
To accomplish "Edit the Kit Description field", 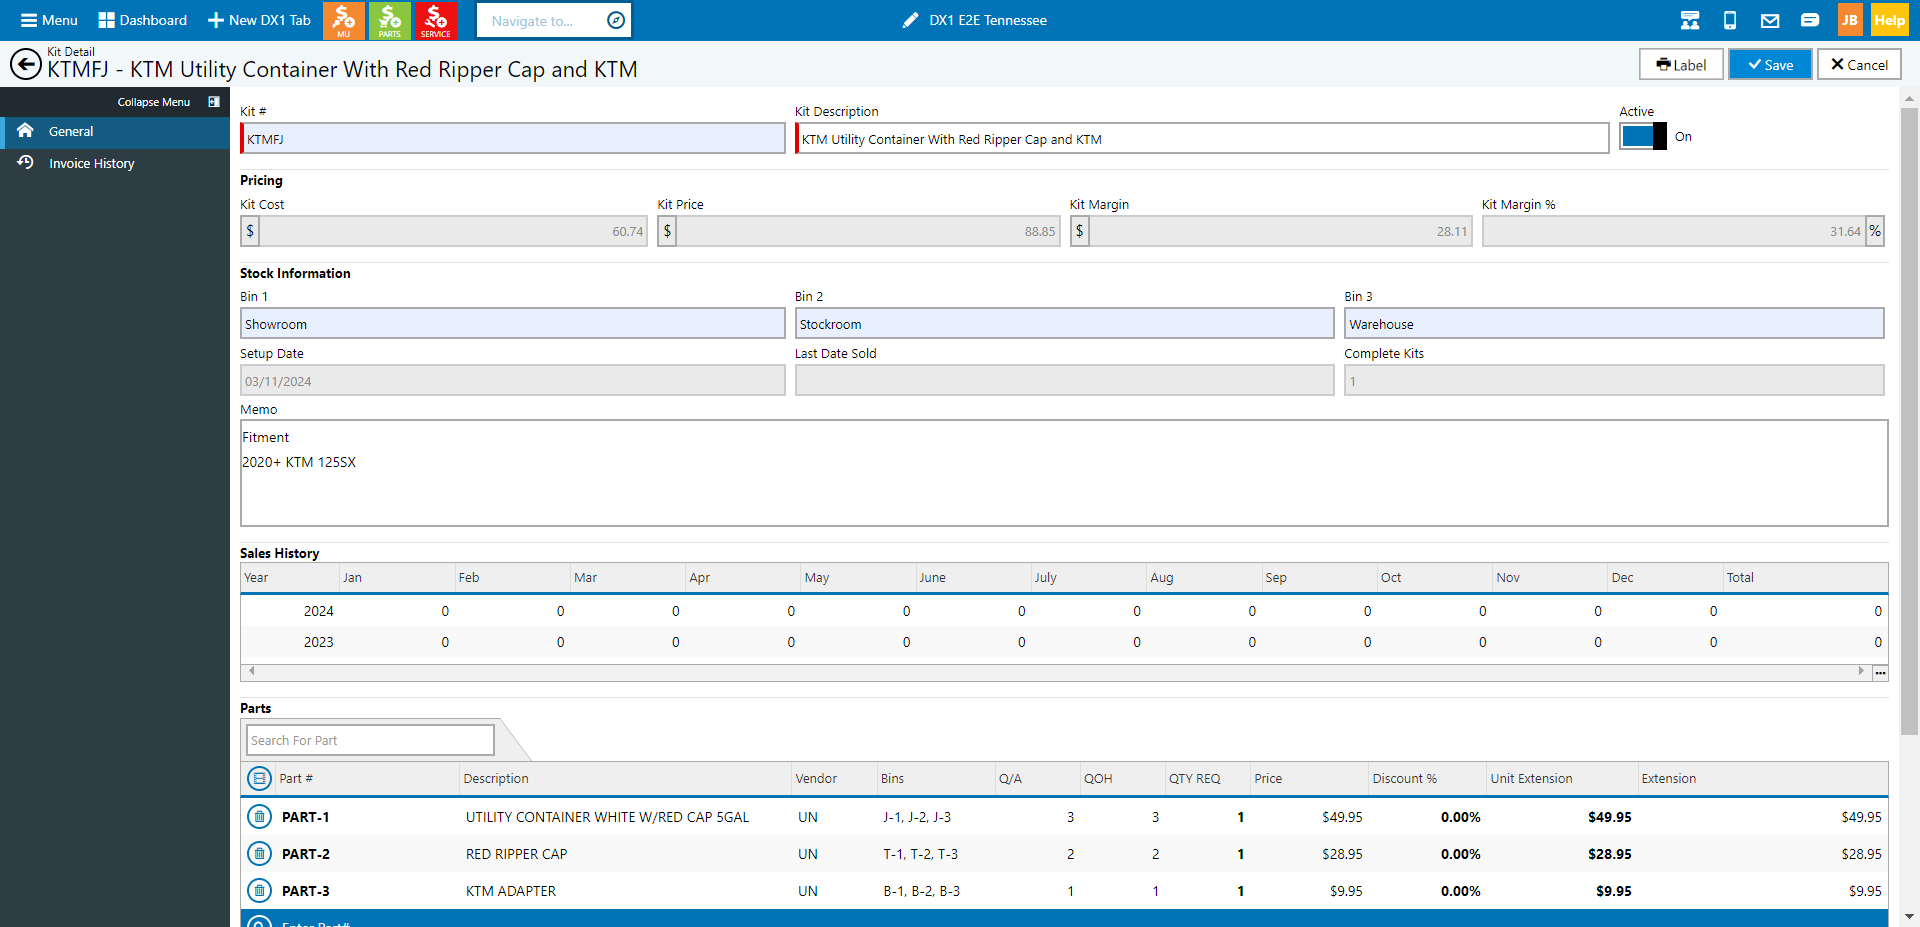I will pos(1202,139).
